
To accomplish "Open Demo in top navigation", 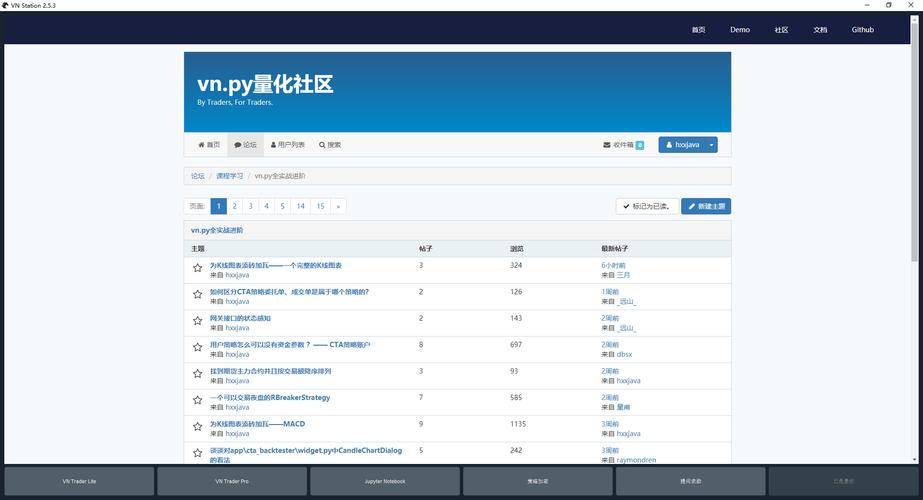I will point(740,29).
